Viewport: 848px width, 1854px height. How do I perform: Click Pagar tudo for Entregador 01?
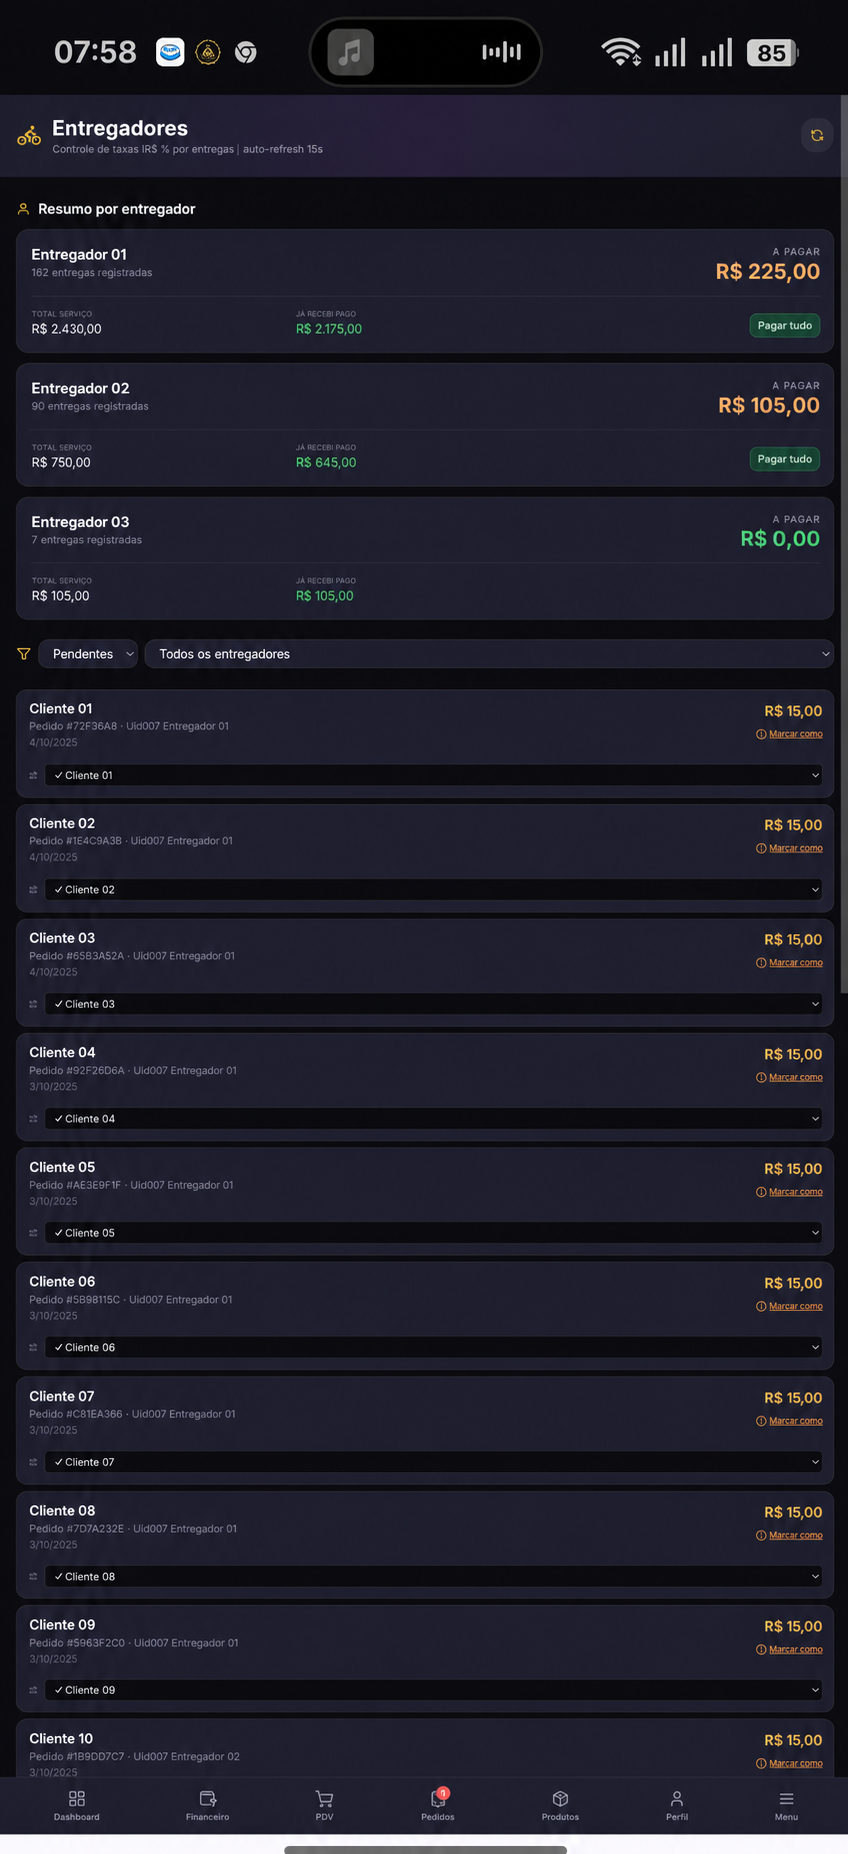coord(785,326)
